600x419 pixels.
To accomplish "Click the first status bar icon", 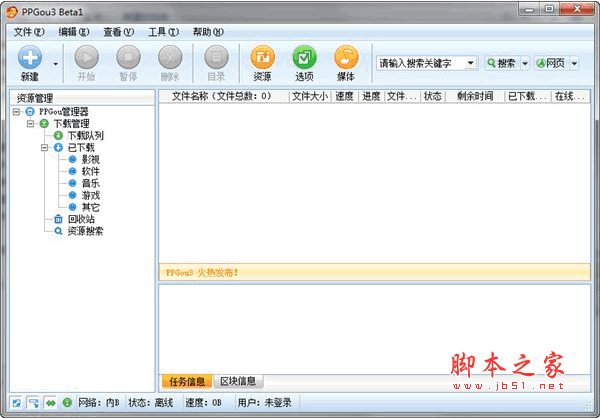I will pos(16,403).
